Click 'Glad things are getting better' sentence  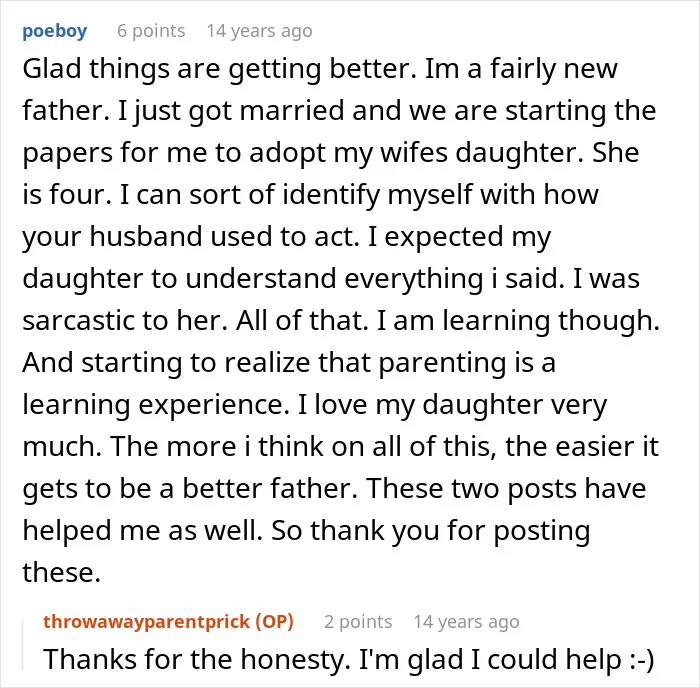point(219,70)
